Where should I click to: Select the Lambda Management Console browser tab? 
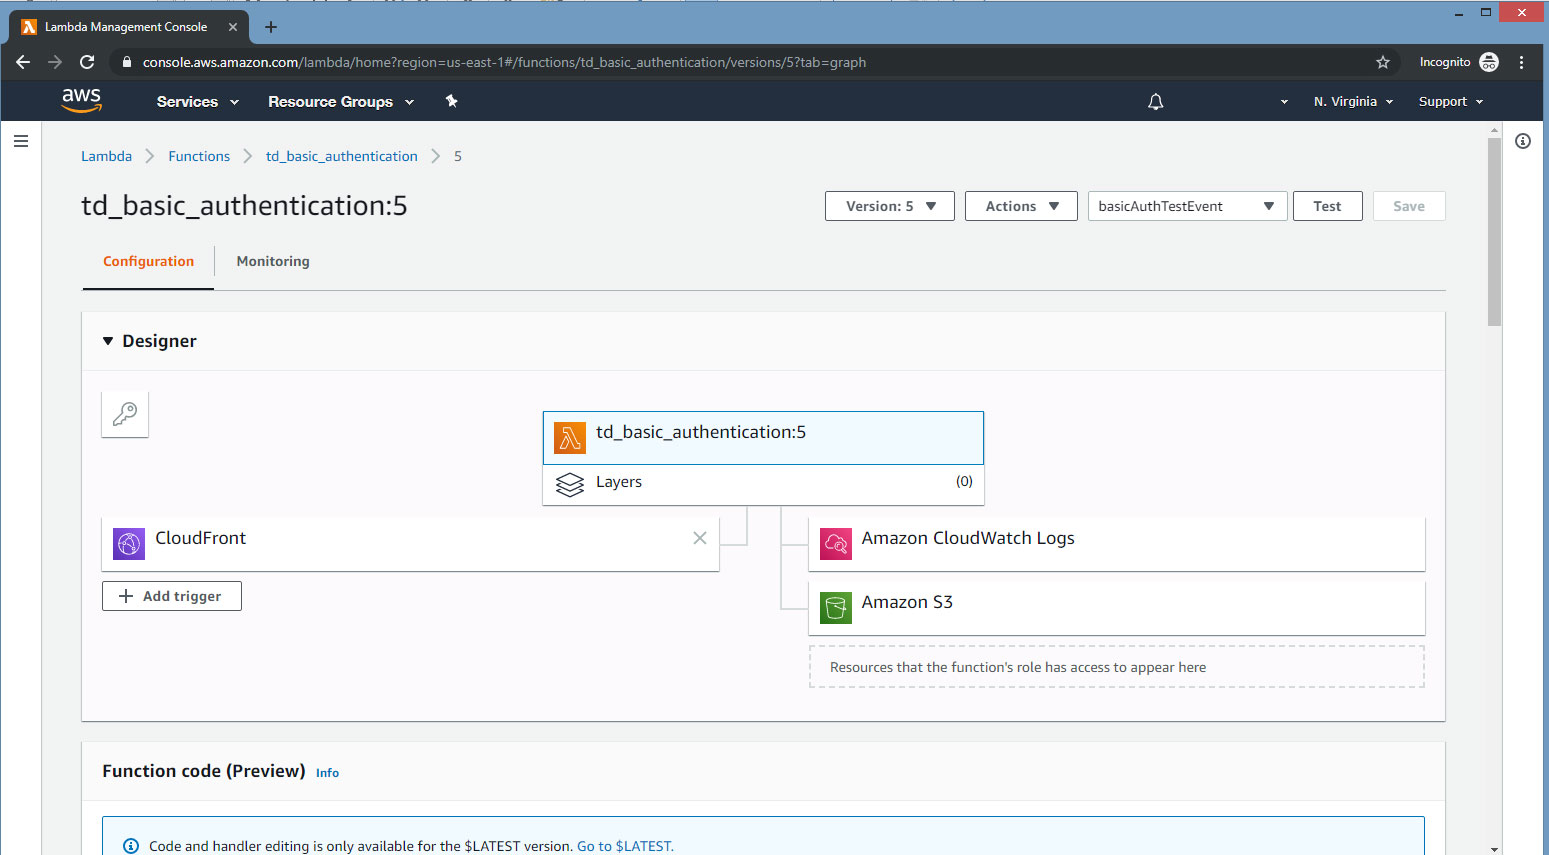(128, 27)
